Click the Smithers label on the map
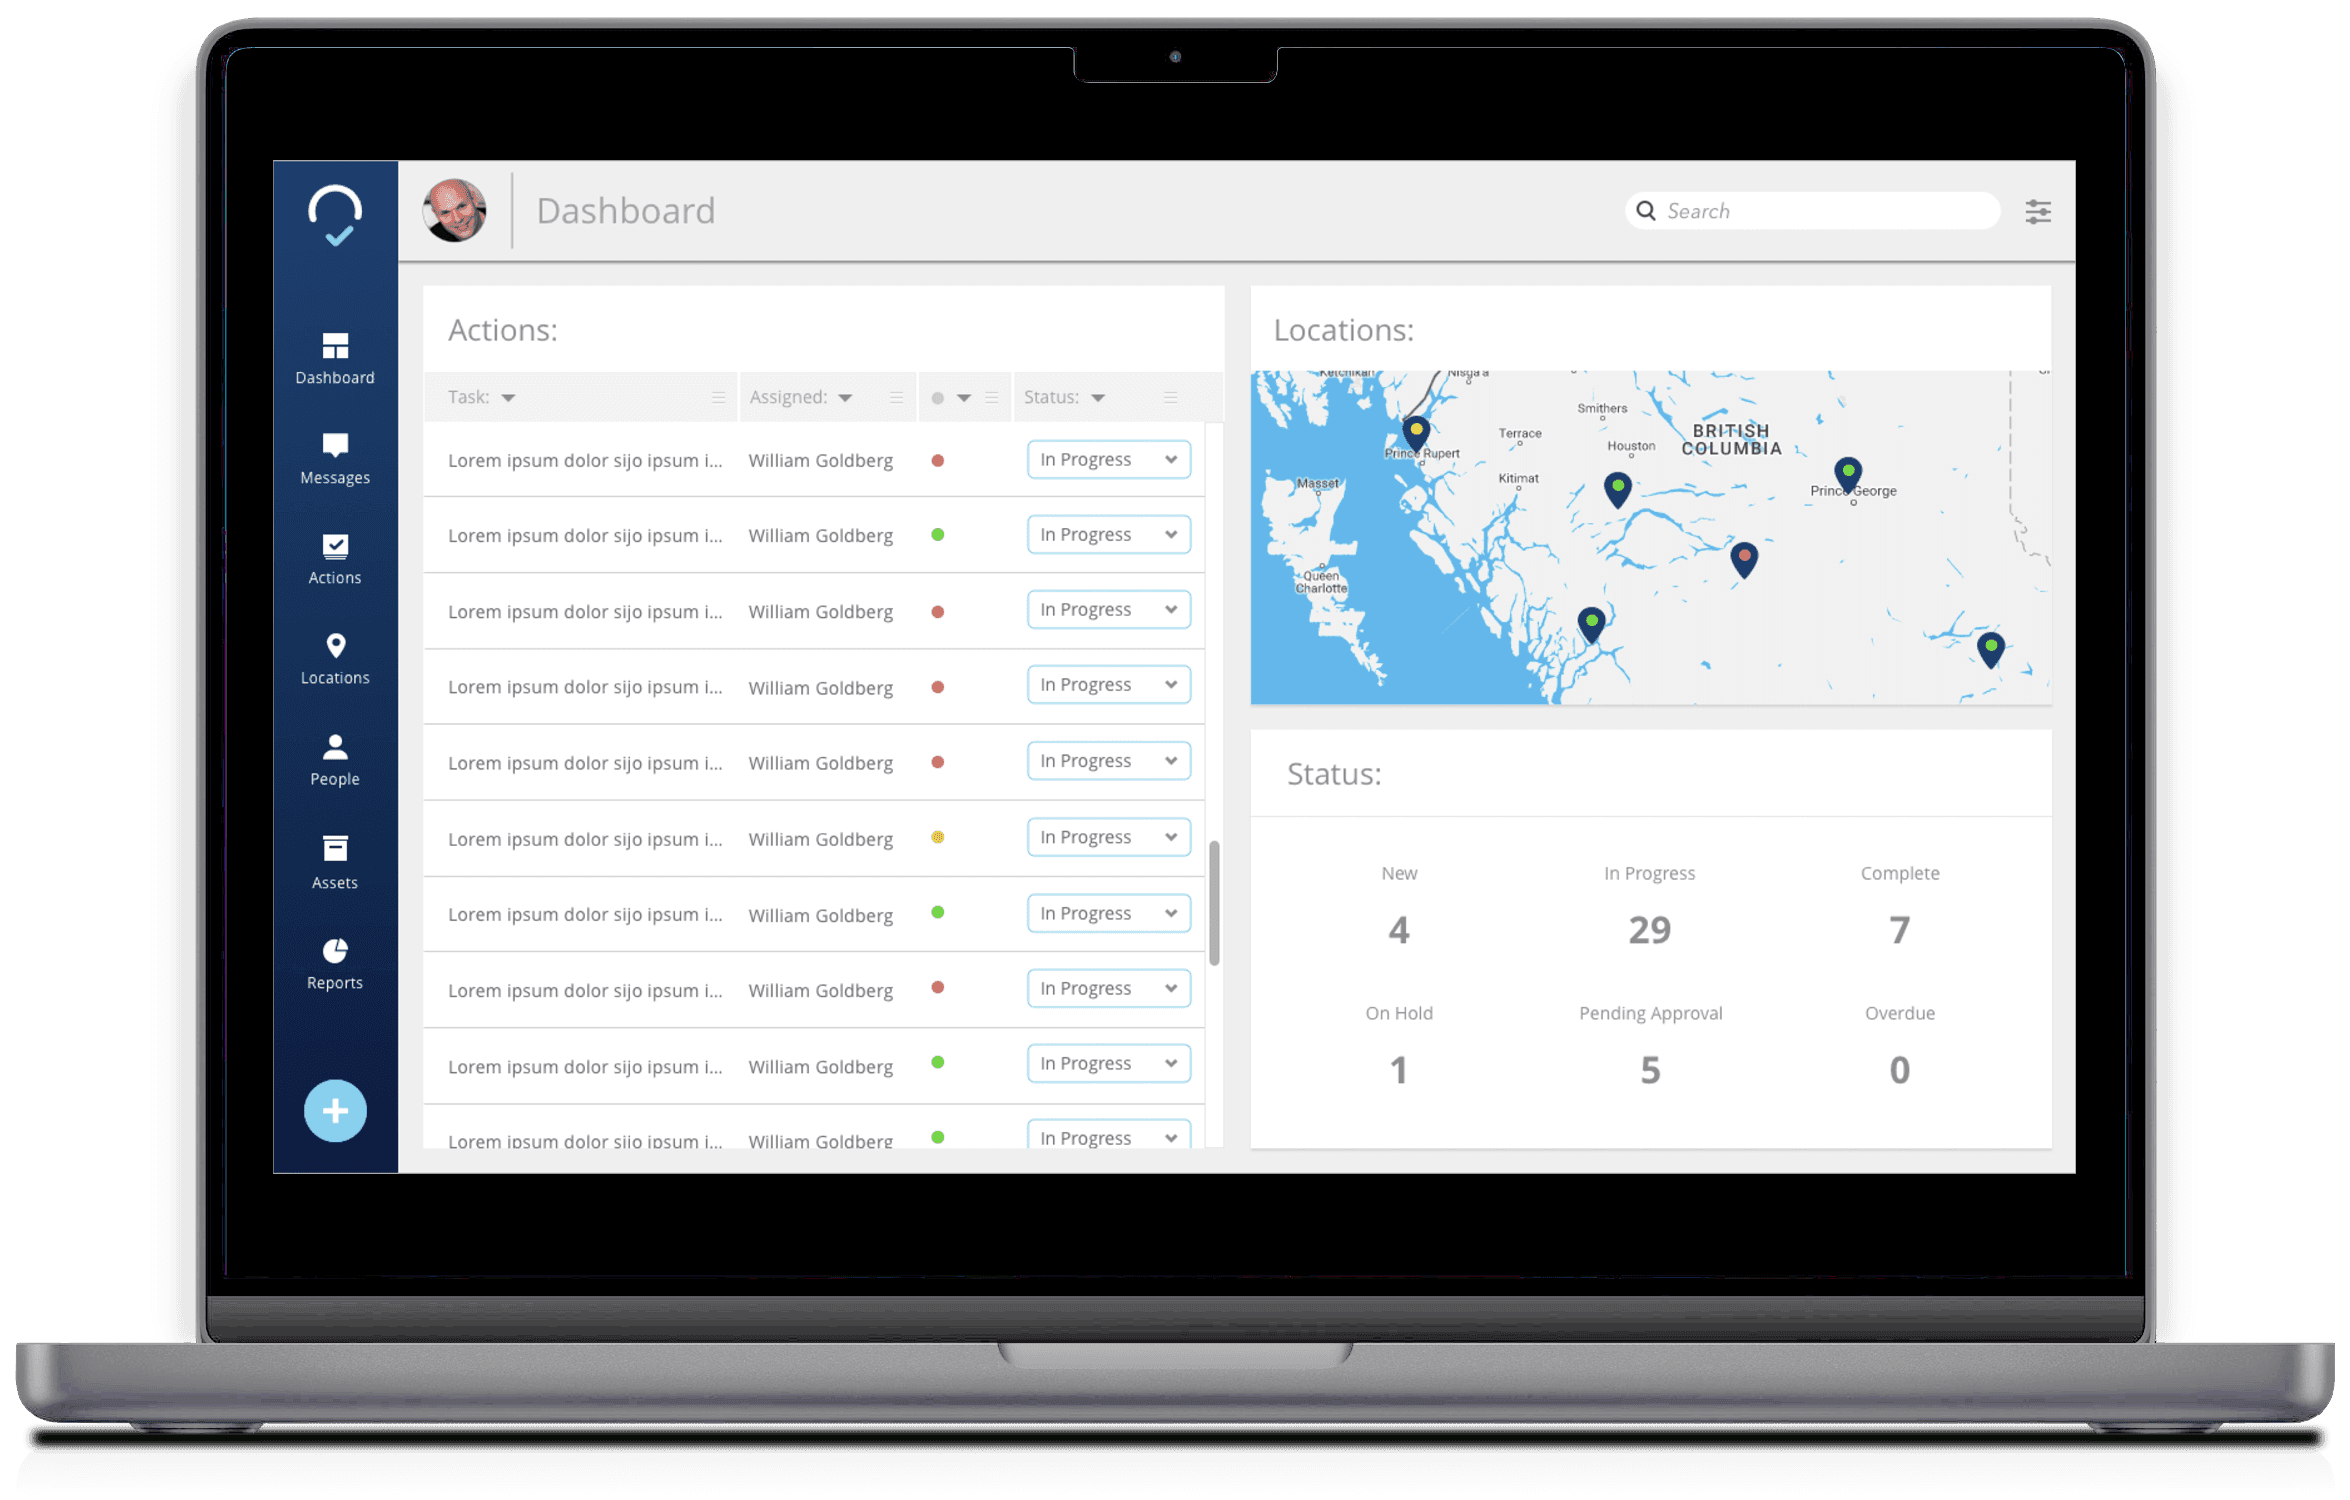 point(1602,408)
